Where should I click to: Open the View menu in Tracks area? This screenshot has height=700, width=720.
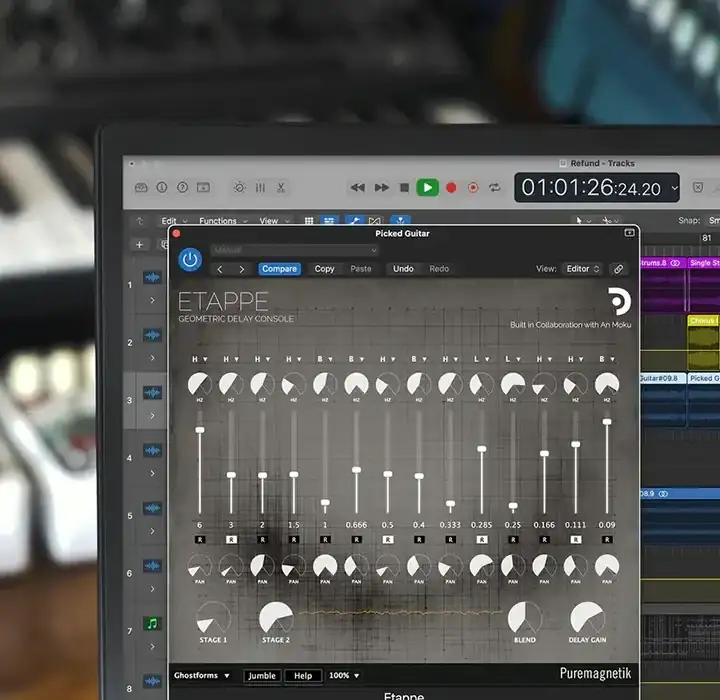click(x=275, y=221)
